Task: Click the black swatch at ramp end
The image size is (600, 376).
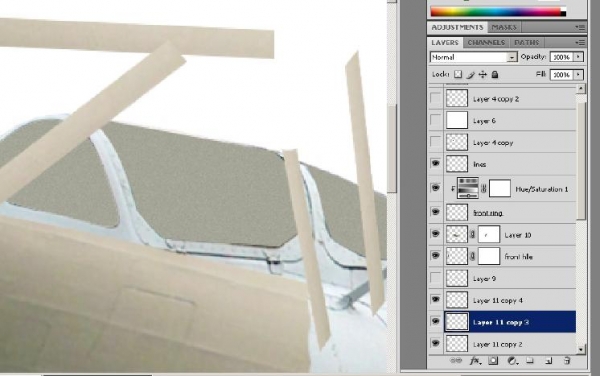Action: [x=563, y=14]
